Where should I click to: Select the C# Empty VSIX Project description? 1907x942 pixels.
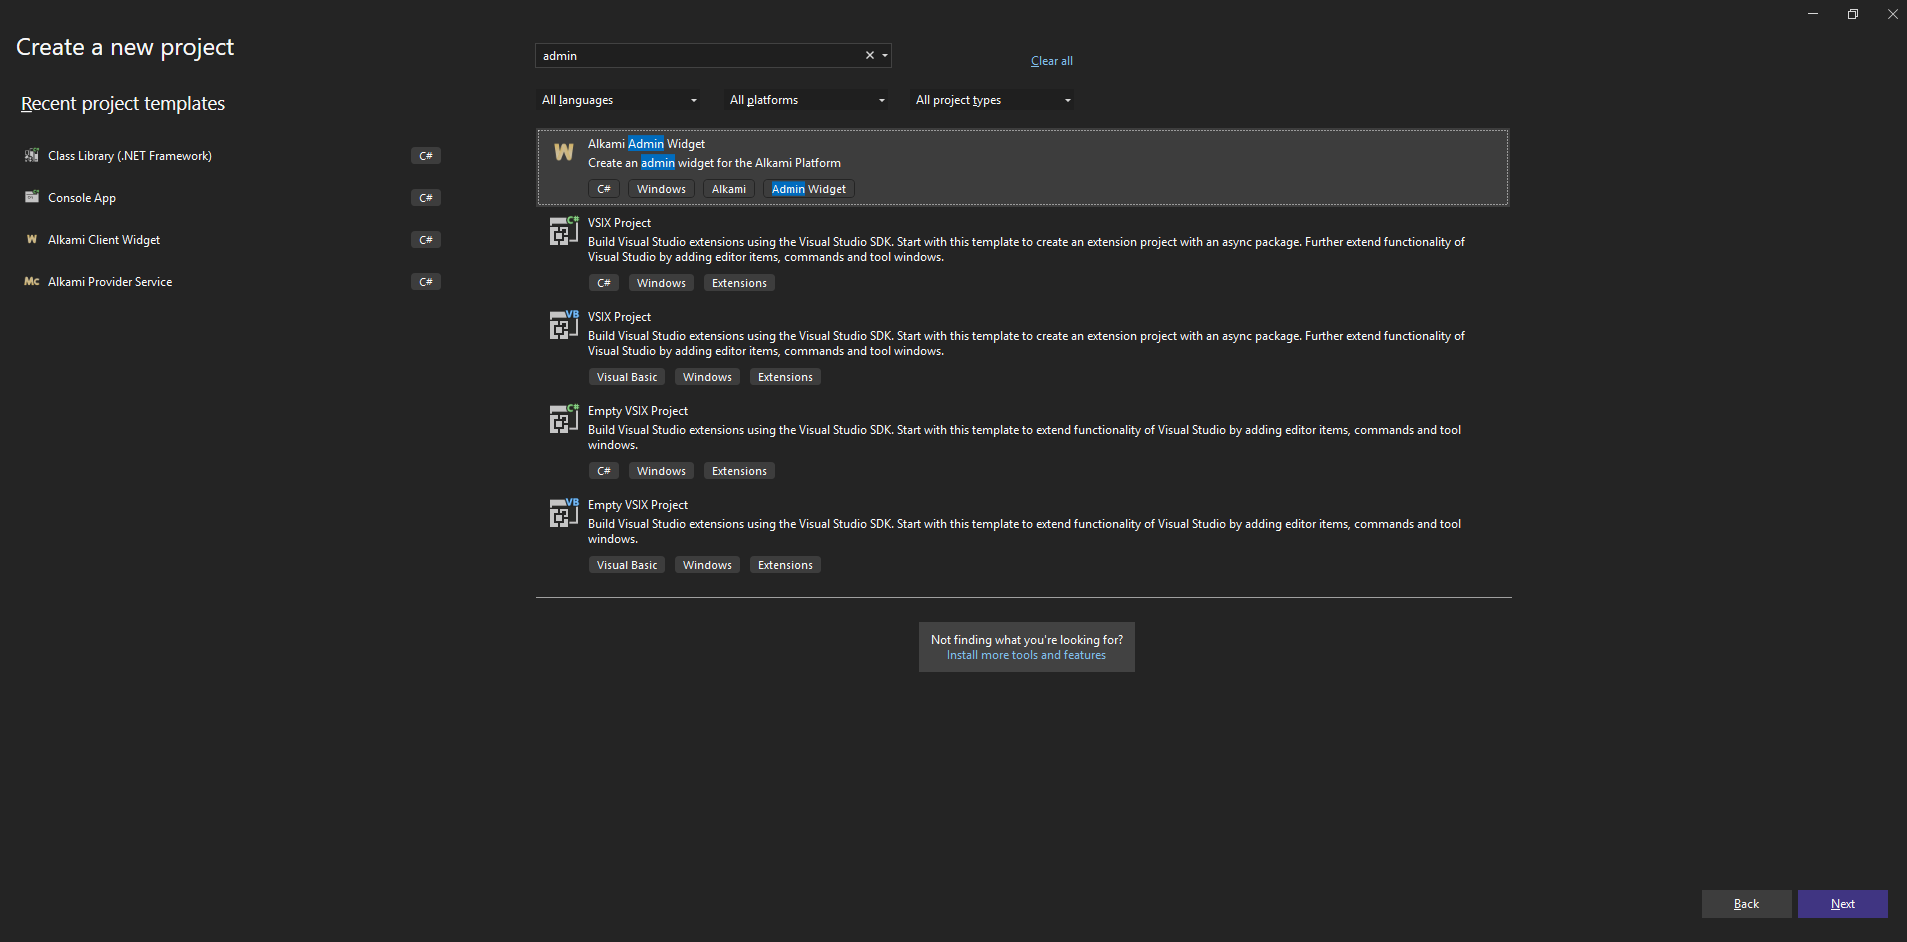coord(1024,437)
